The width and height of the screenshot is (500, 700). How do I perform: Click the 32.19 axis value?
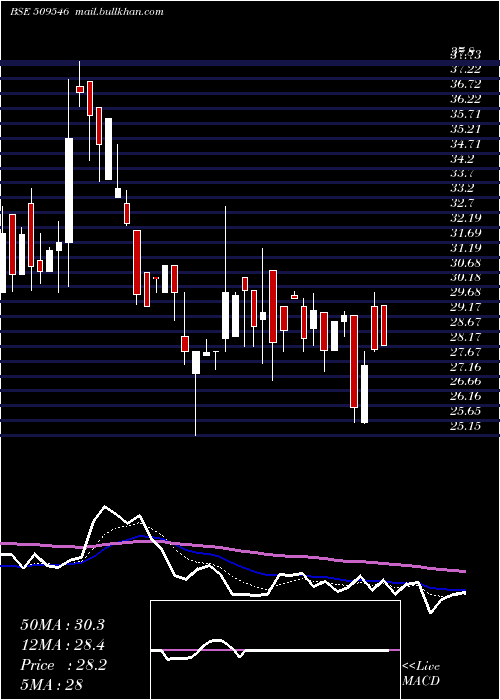point(466,218)
